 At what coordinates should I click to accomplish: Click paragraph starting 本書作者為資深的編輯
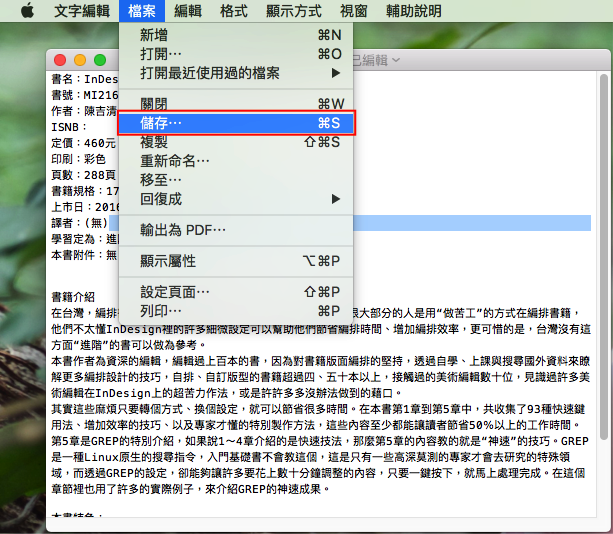[321, 377]
